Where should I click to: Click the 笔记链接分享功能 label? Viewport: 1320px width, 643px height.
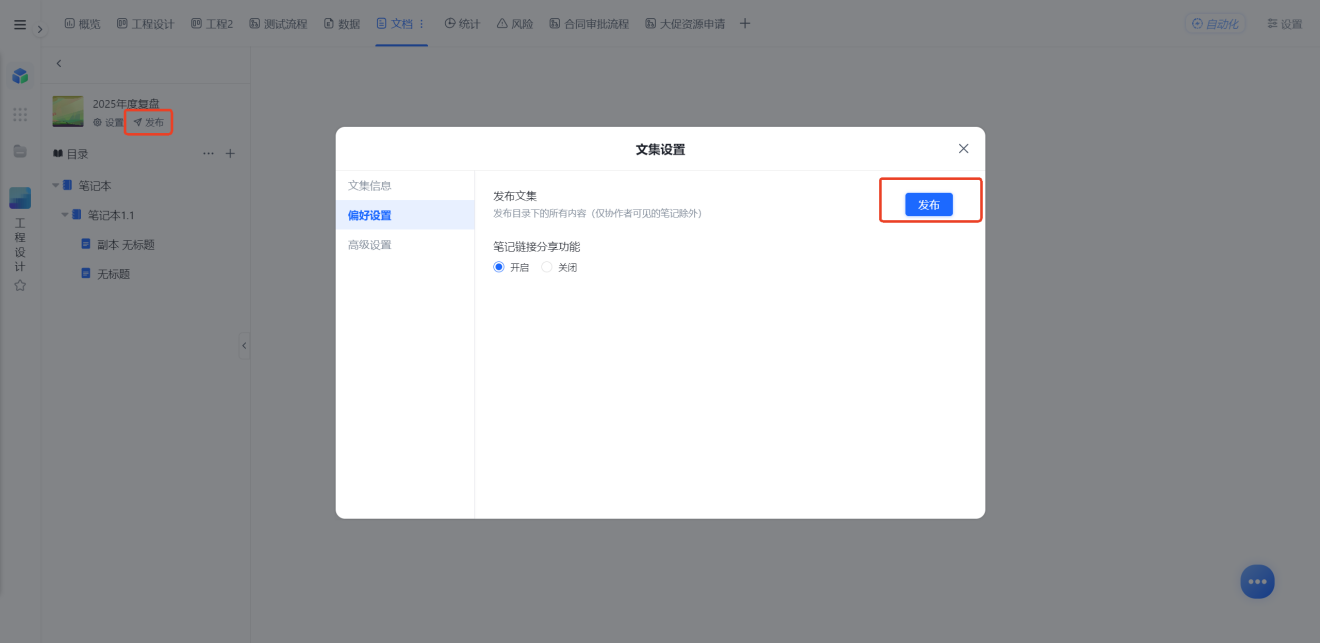[x=536, y=246]
